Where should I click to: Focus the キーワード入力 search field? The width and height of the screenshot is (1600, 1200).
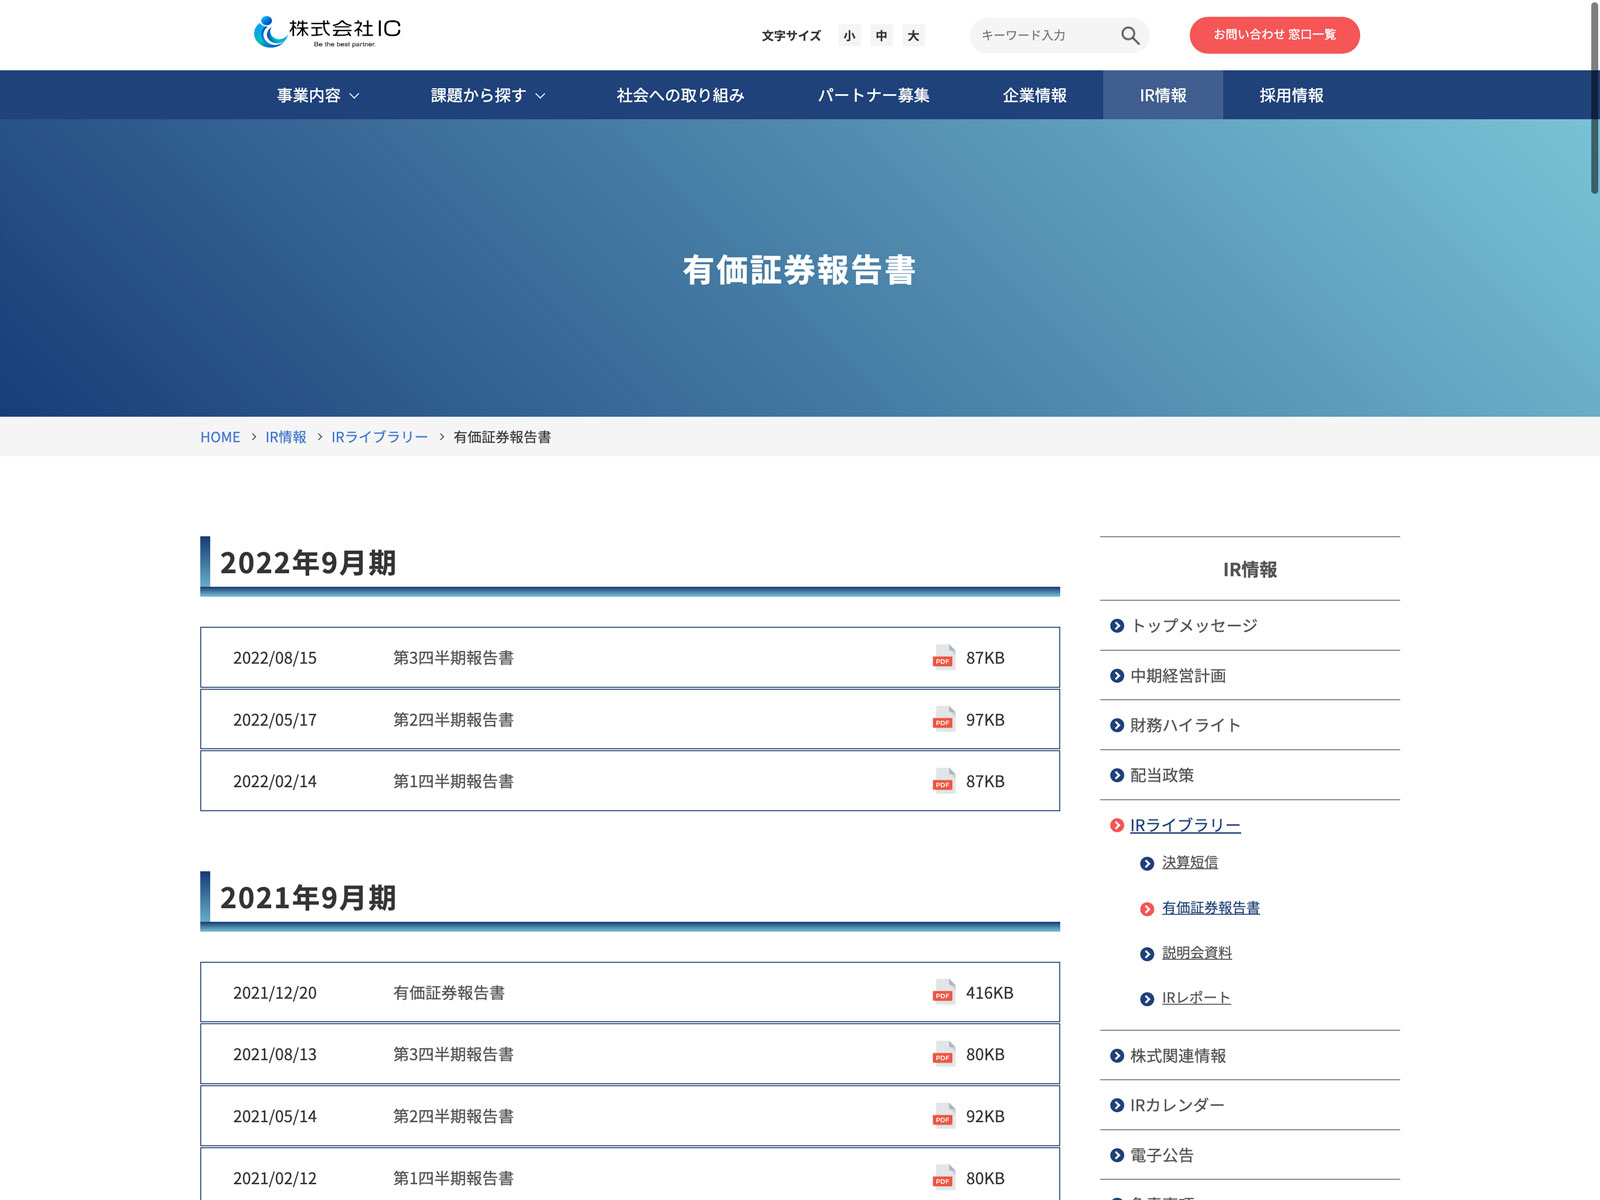1045,35
